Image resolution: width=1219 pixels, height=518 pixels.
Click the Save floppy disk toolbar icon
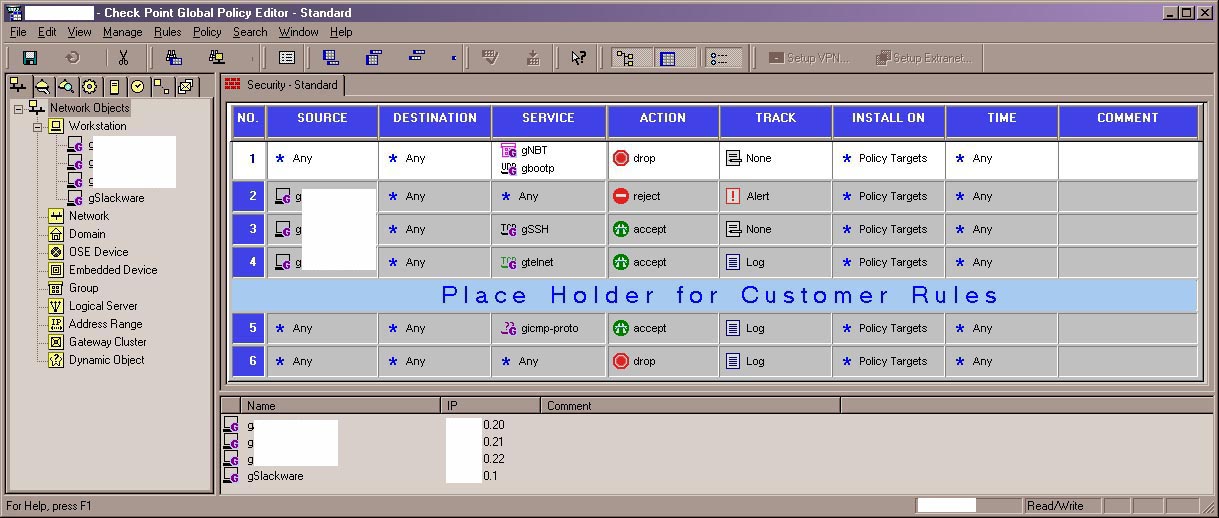point(30,58)
